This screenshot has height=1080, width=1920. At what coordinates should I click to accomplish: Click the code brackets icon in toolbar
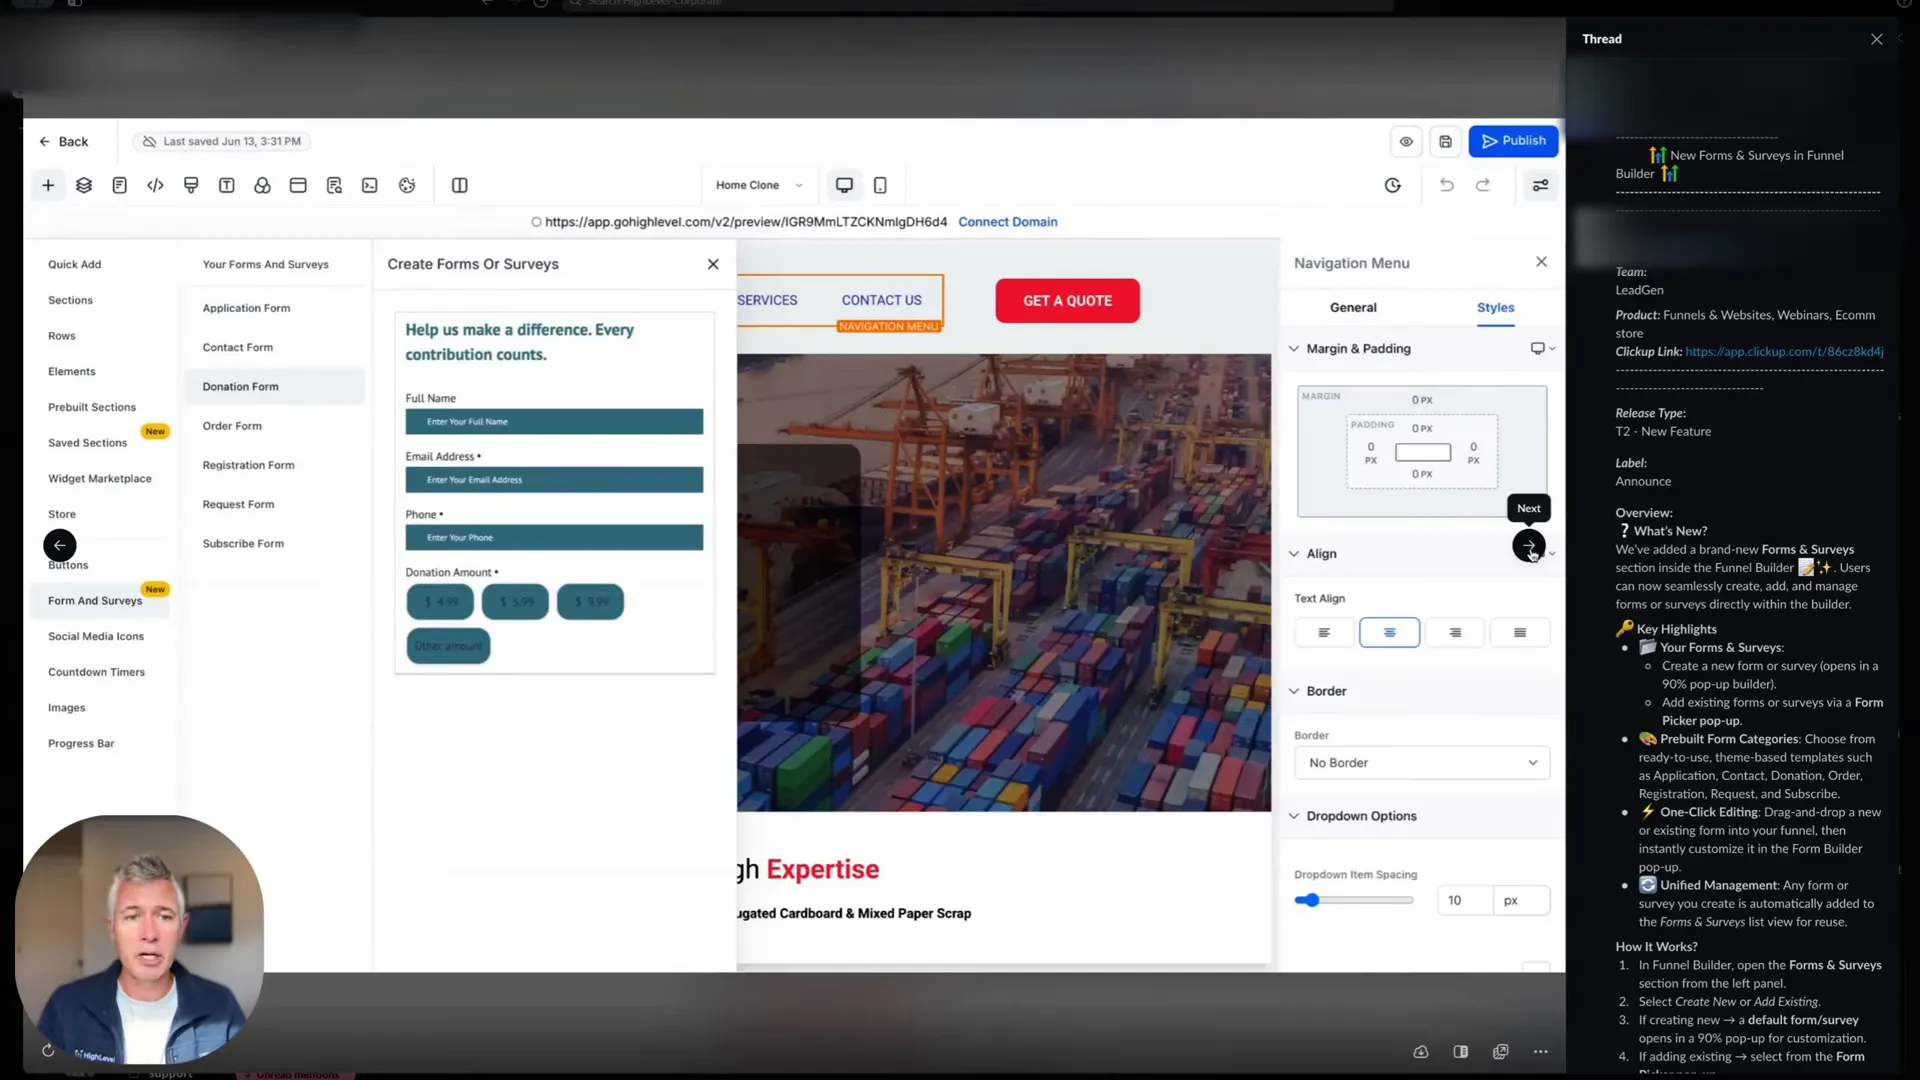pyautogui.click(x=155, y=185)
